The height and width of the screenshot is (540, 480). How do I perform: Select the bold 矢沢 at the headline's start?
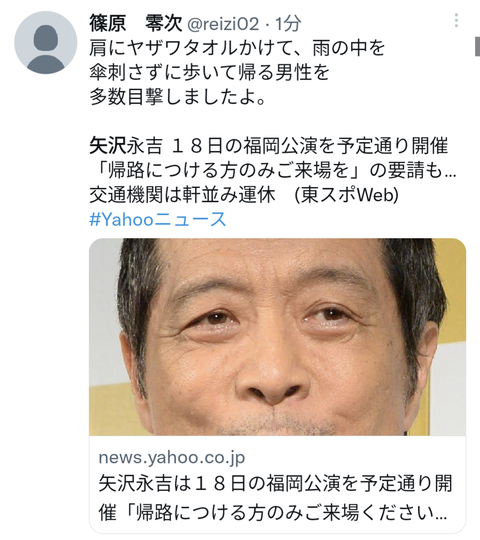(108, 146)
